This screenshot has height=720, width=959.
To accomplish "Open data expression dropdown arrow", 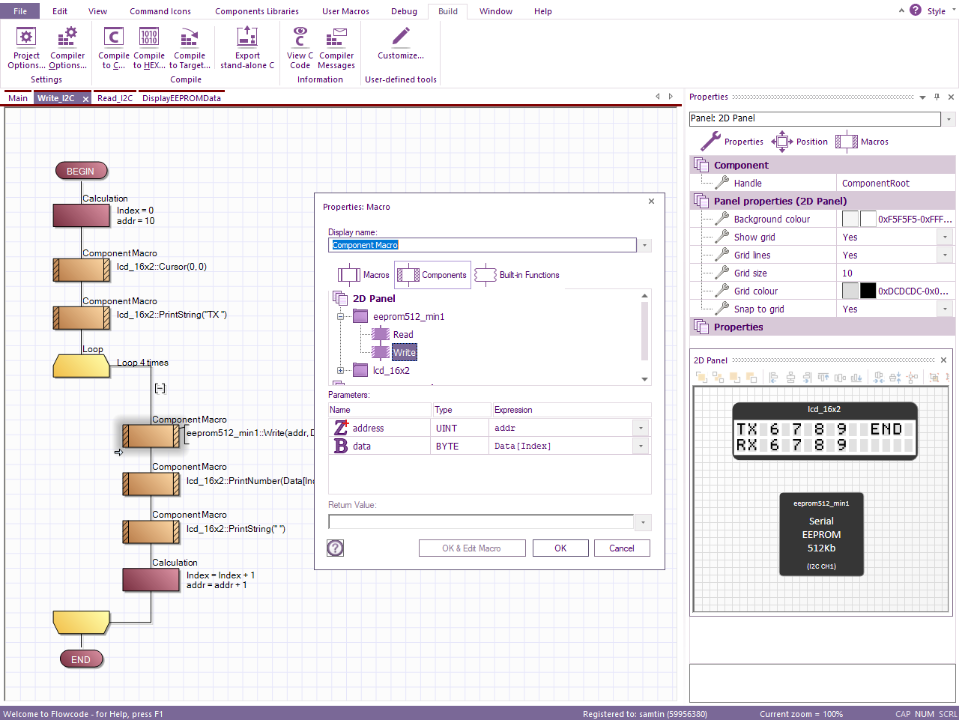I will click(x=641, y=446).
